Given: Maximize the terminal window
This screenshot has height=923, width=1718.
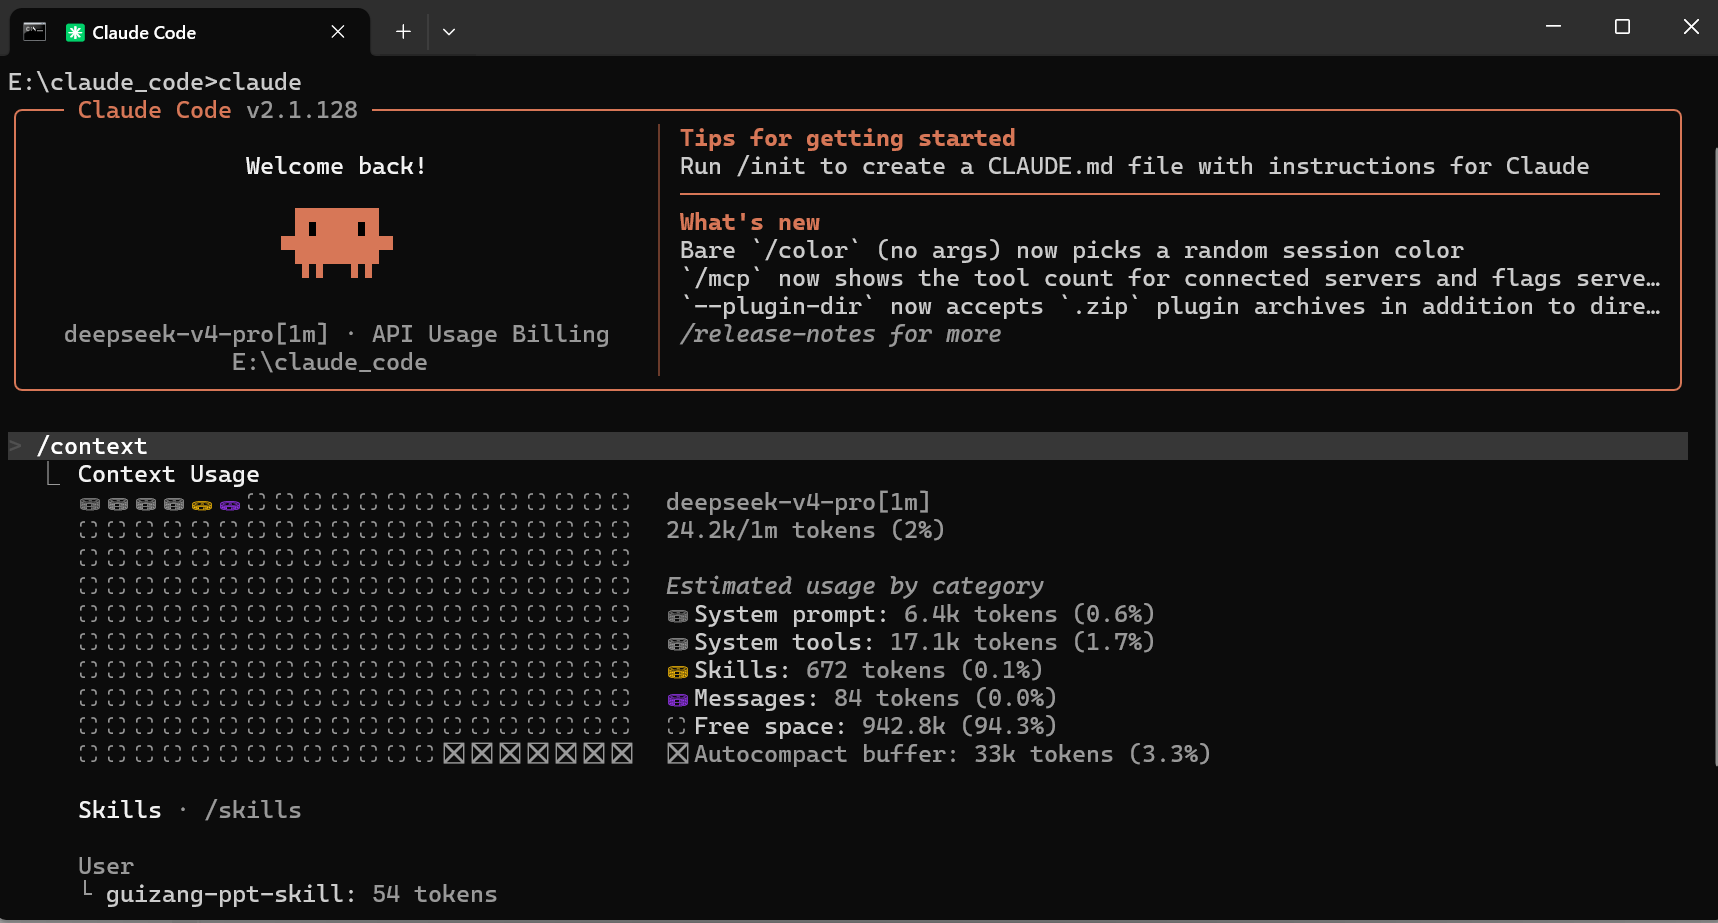Looking at the screenshot, I should pos(1622,27).
